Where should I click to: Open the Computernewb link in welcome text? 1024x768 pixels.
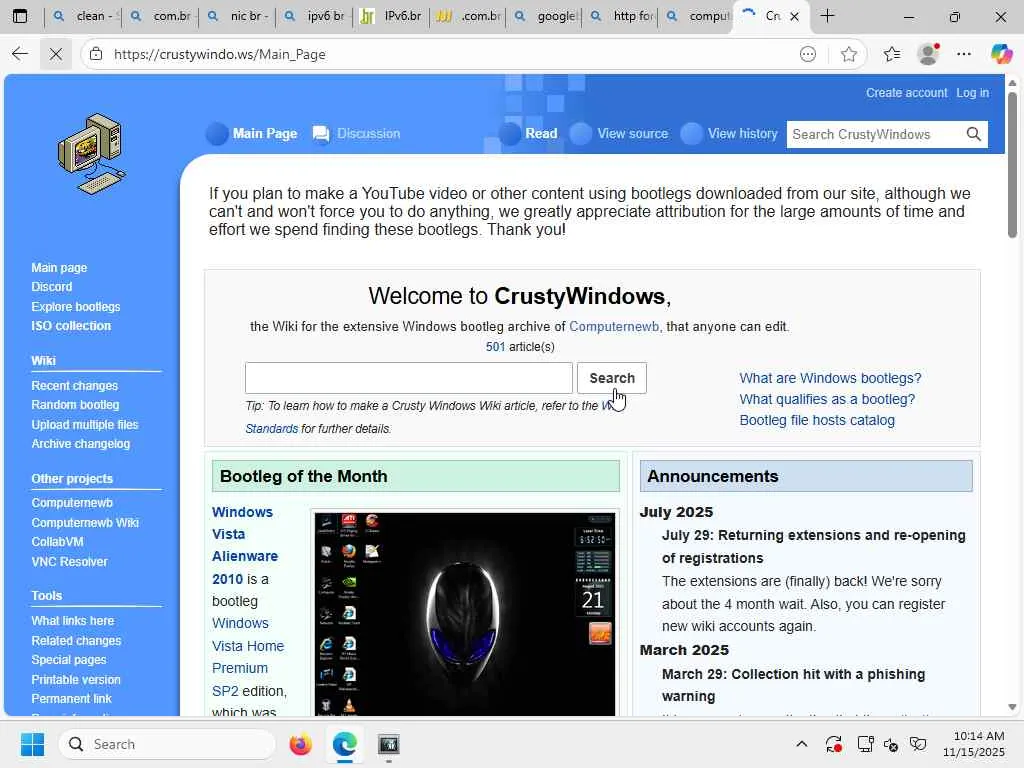614,327
